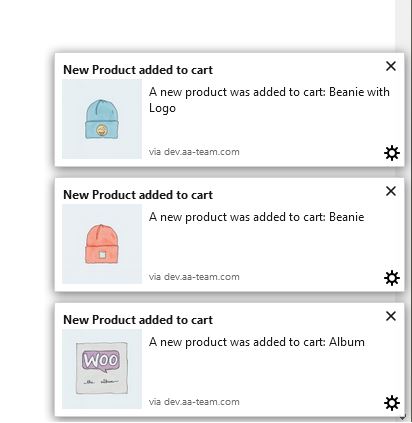Viewport: 412px width, 423px height.
Task: Open settings gear on Beanie with Logo notification
Action: point(392,153)
